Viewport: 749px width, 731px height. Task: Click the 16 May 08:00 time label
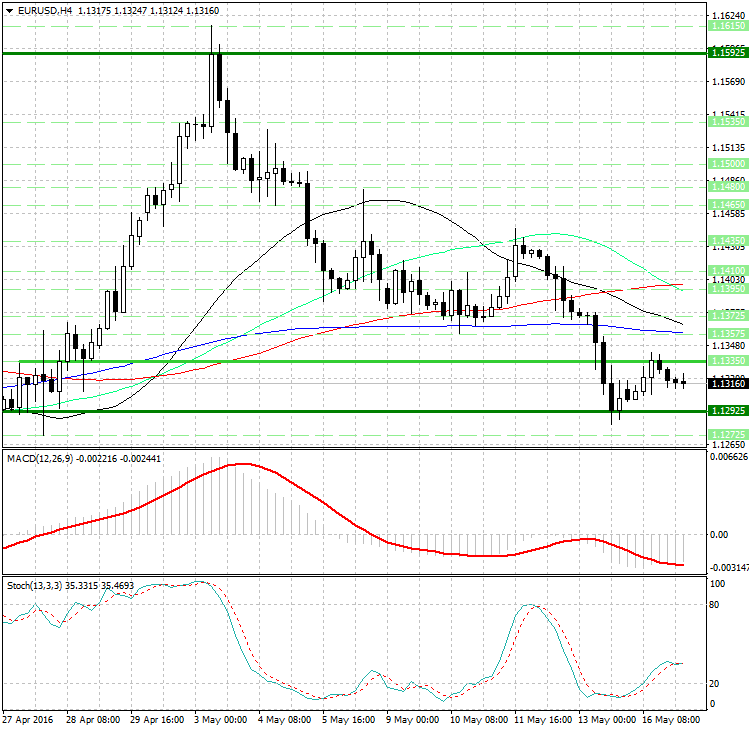pos(671,720)
